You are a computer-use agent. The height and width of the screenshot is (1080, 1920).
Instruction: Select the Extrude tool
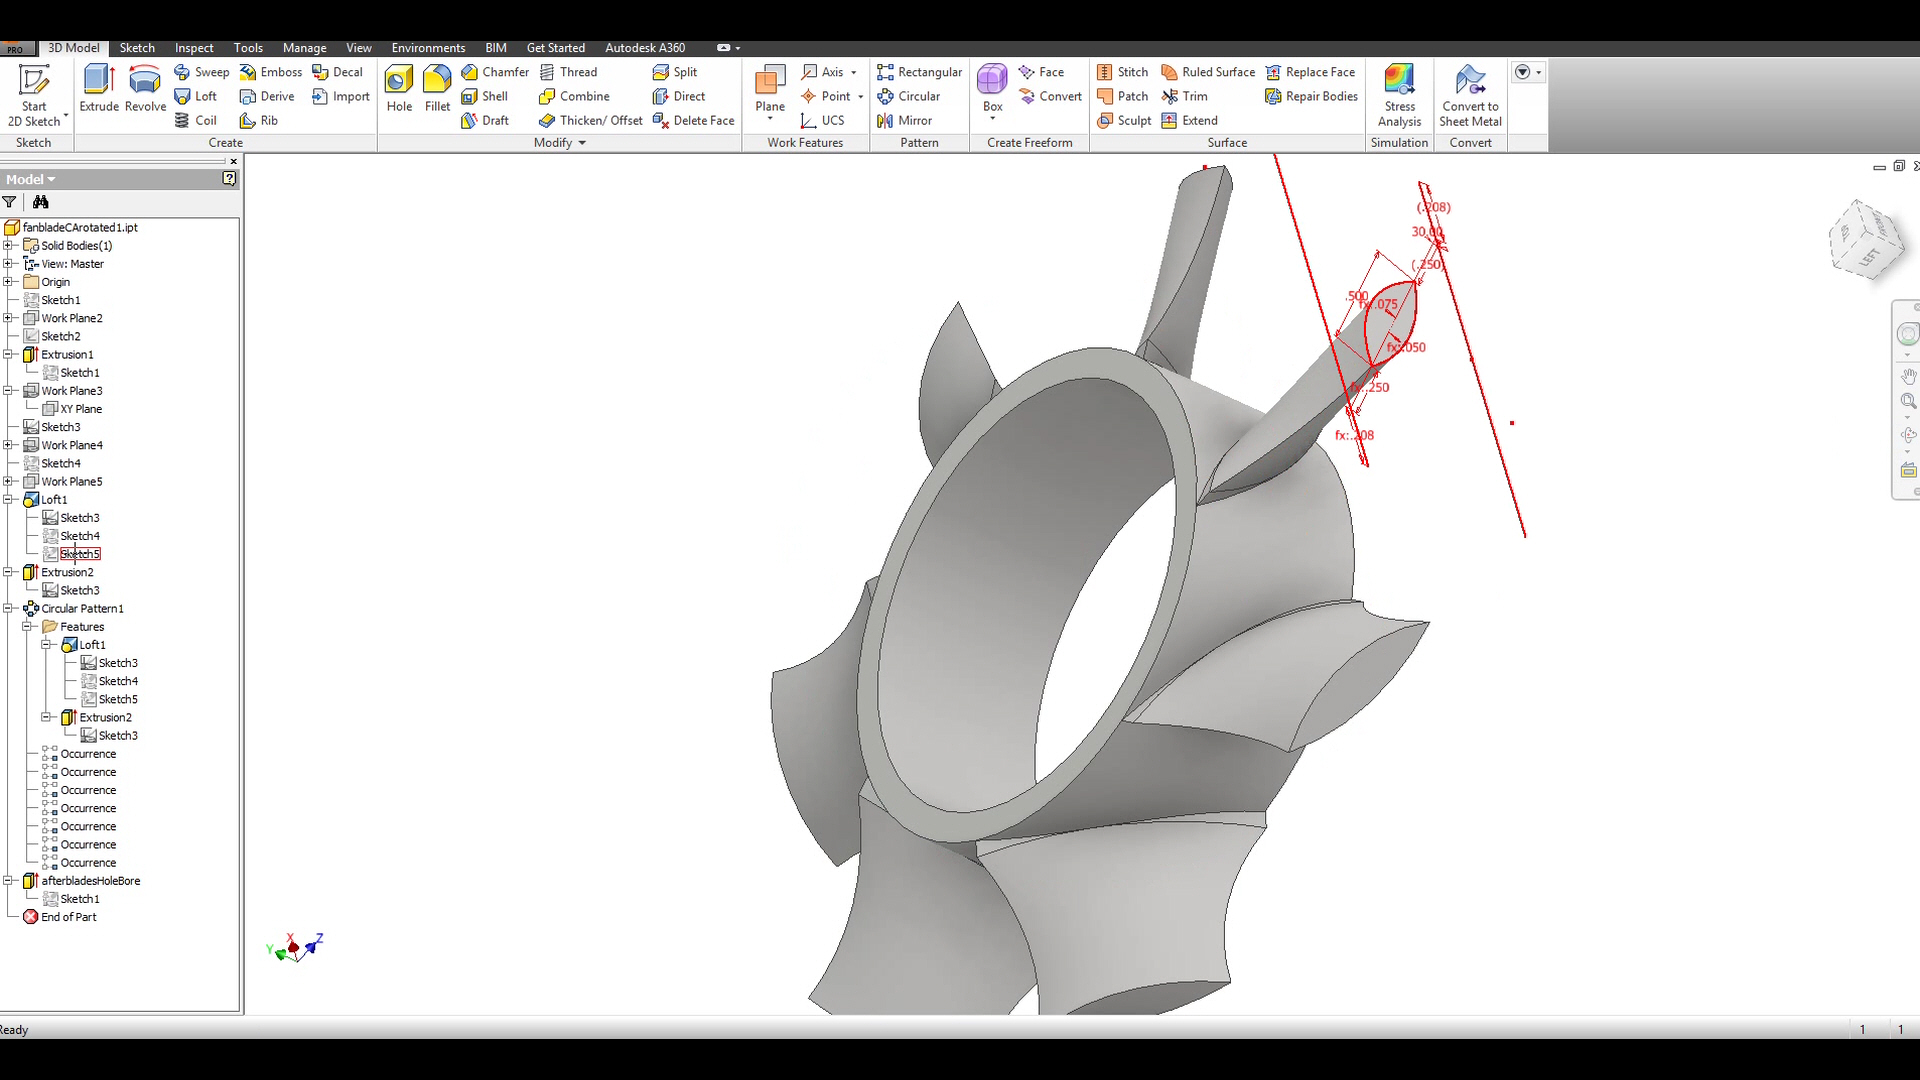click(99, 89)
